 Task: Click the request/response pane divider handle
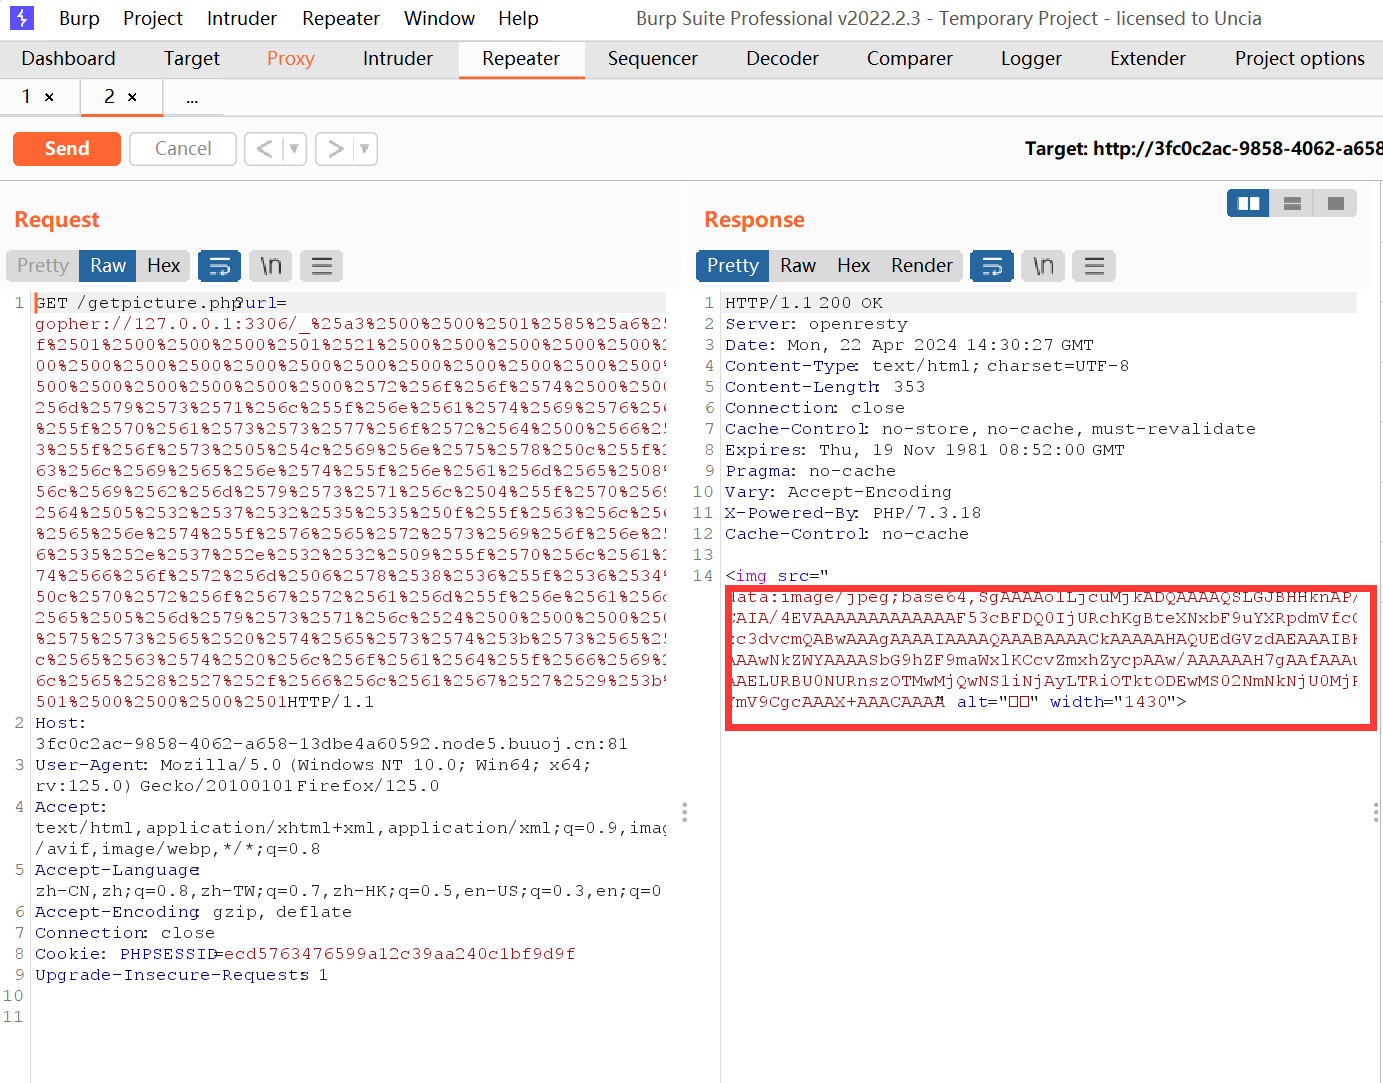click(x=684, y=812)
